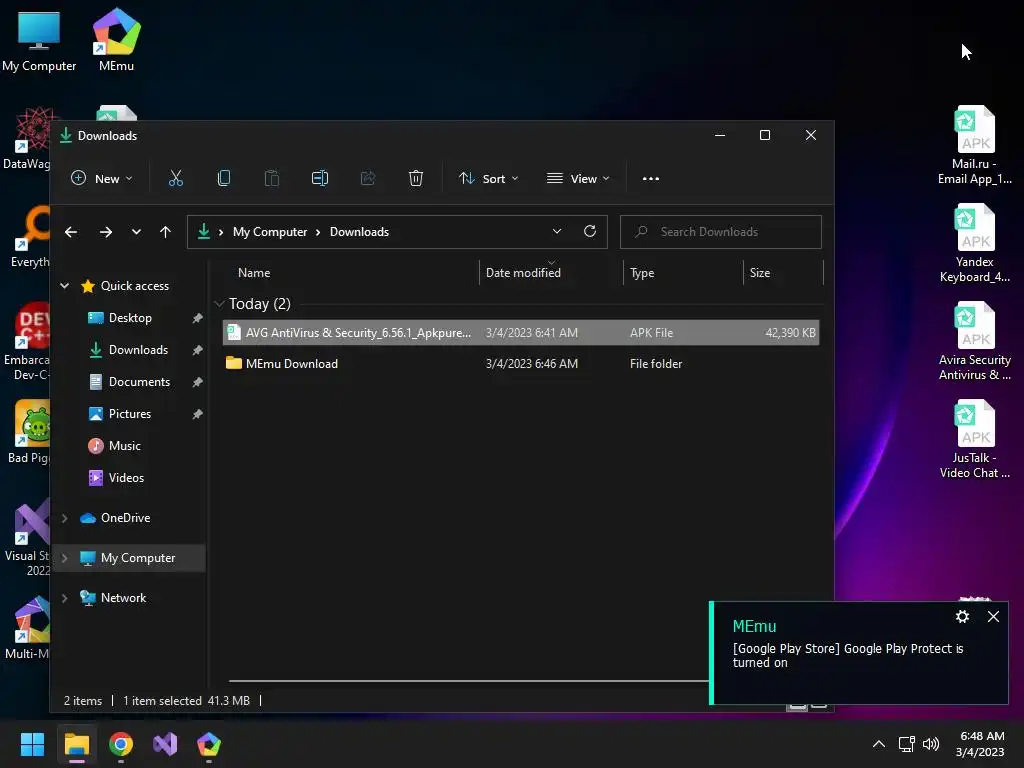The width and height of the screenshot is (1024, 768).
Task: Expand the Network tree node
Action: (65, 598)
